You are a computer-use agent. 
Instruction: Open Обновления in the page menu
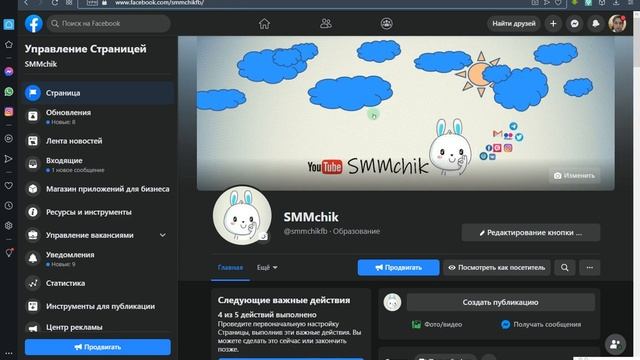coord(99,116)
